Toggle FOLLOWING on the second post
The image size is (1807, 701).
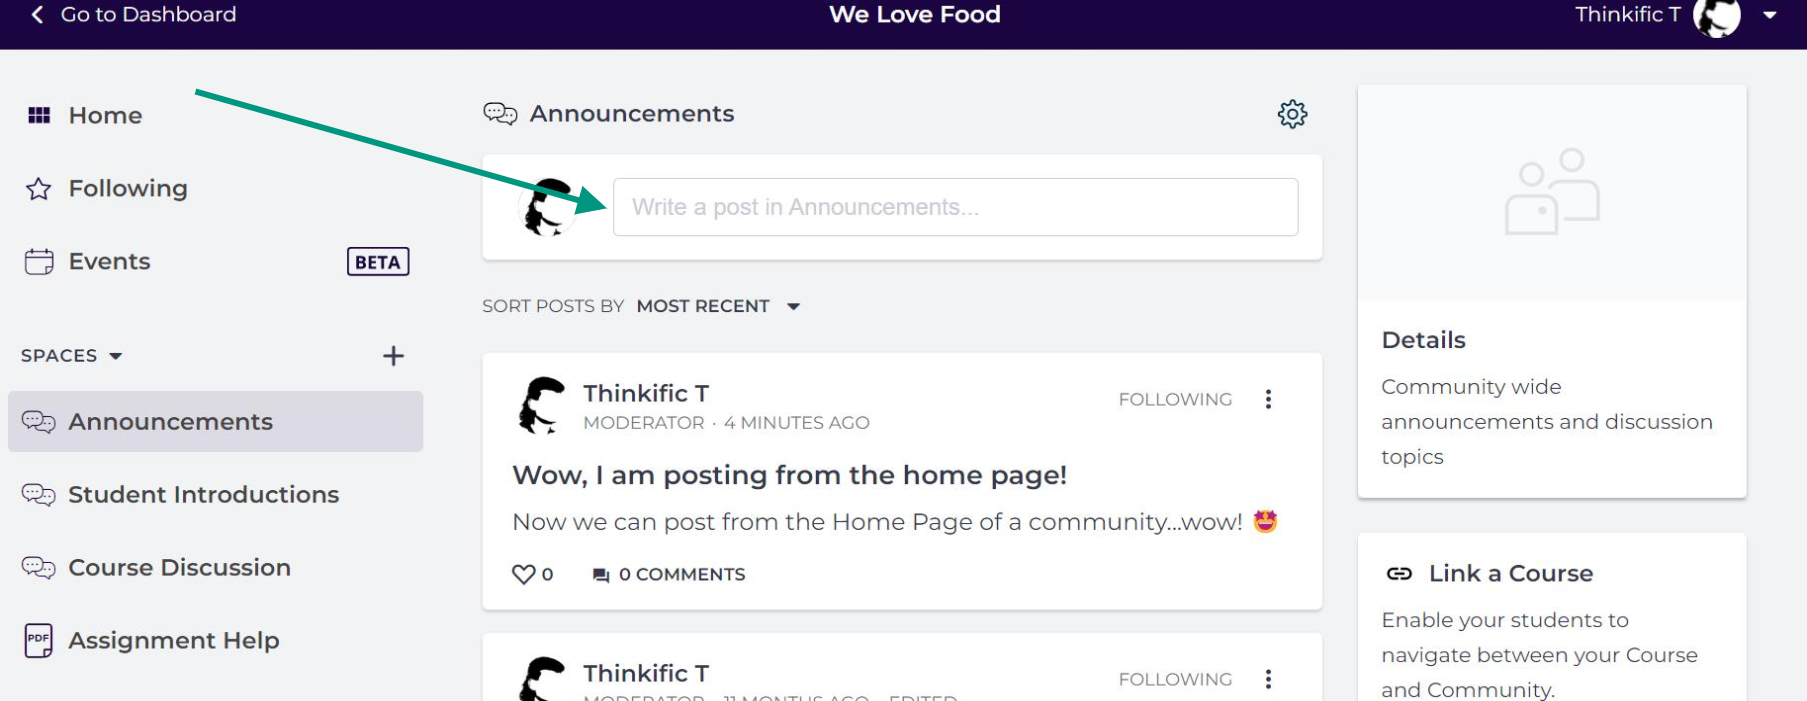(x=1175, y=679)
